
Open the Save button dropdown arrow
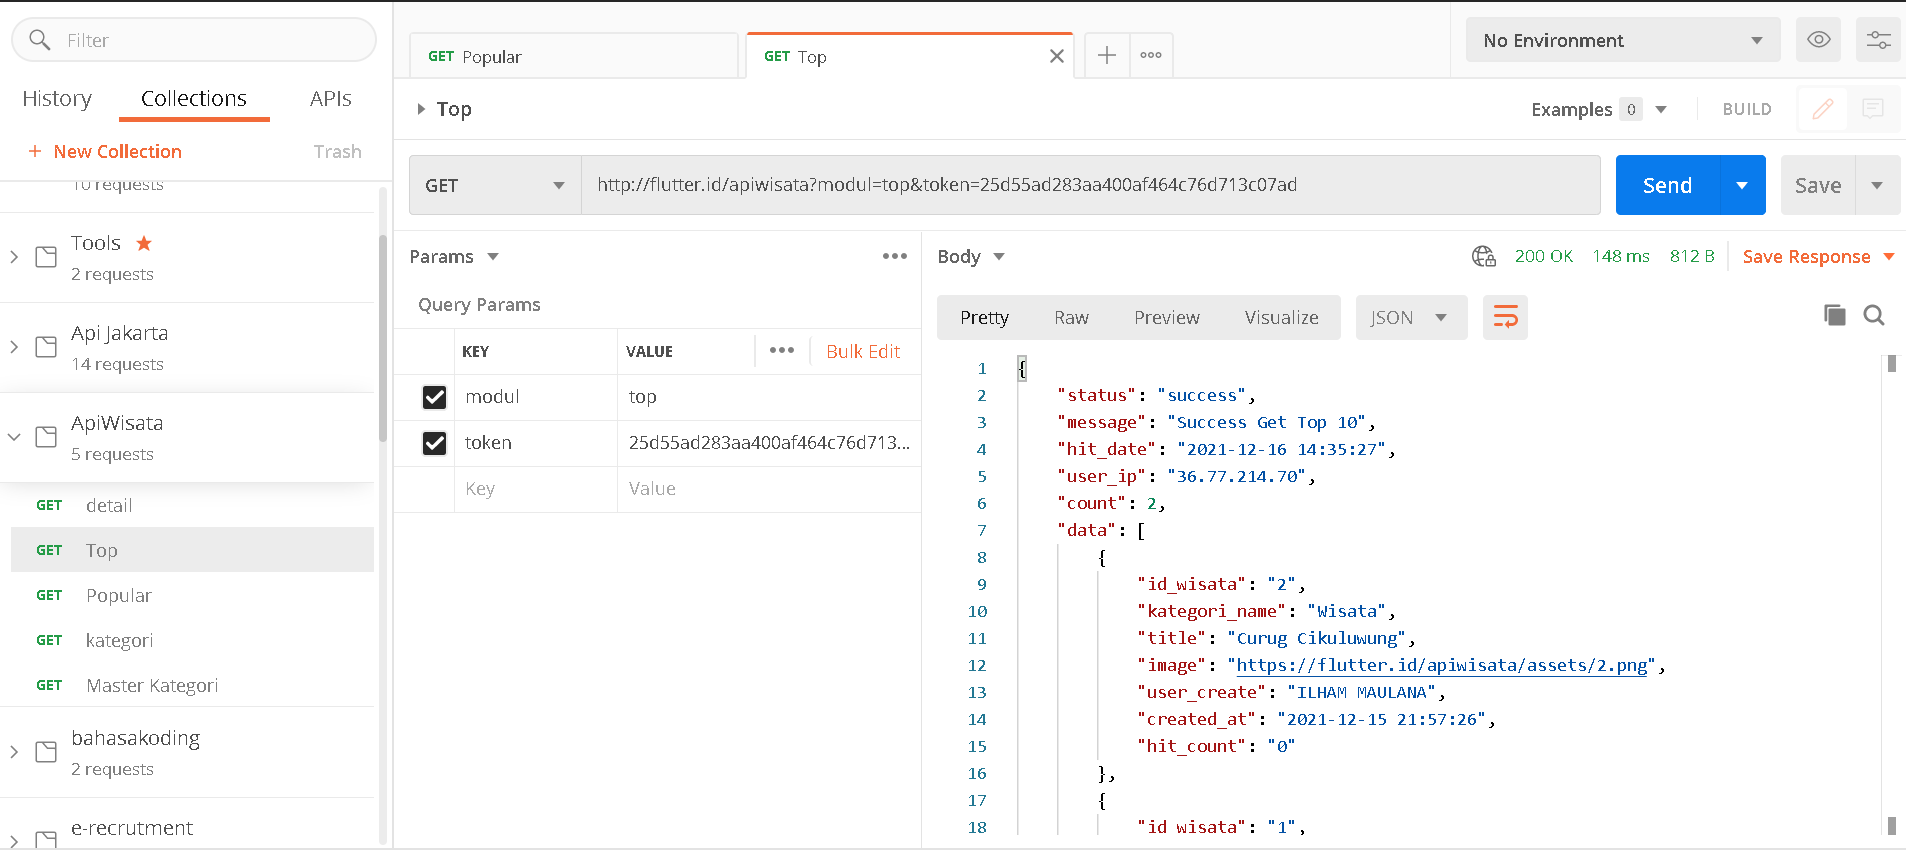coord(1877,185)
